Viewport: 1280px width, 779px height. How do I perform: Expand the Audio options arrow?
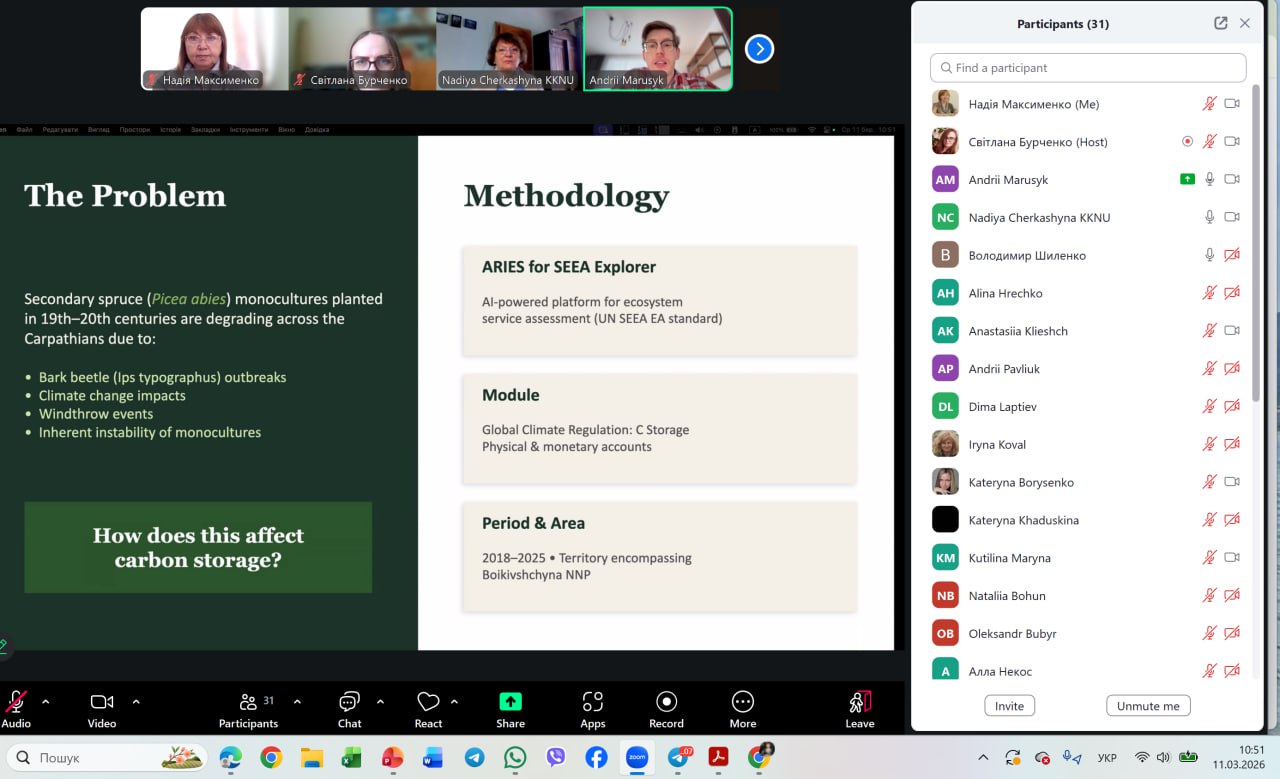point(46,701)
